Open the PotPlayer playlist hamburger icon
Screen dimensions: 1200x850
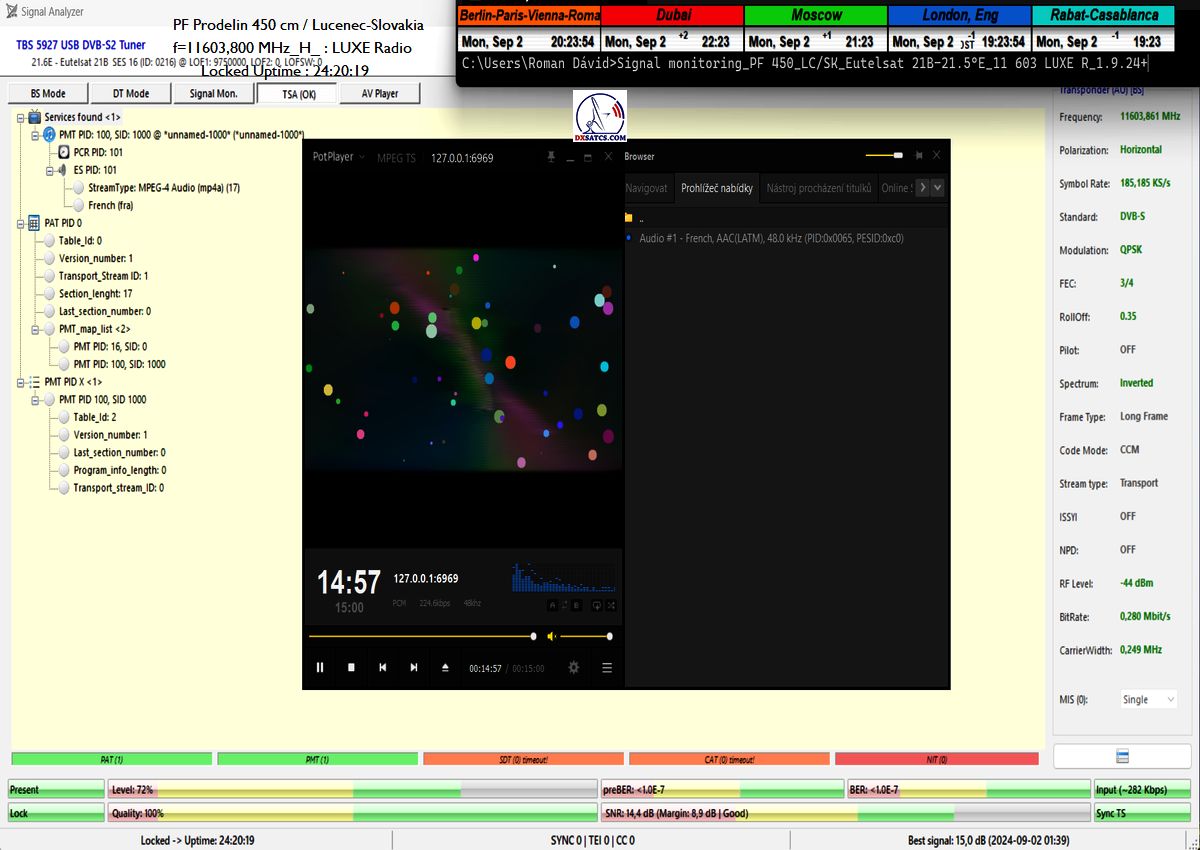[x=606, y=668]
